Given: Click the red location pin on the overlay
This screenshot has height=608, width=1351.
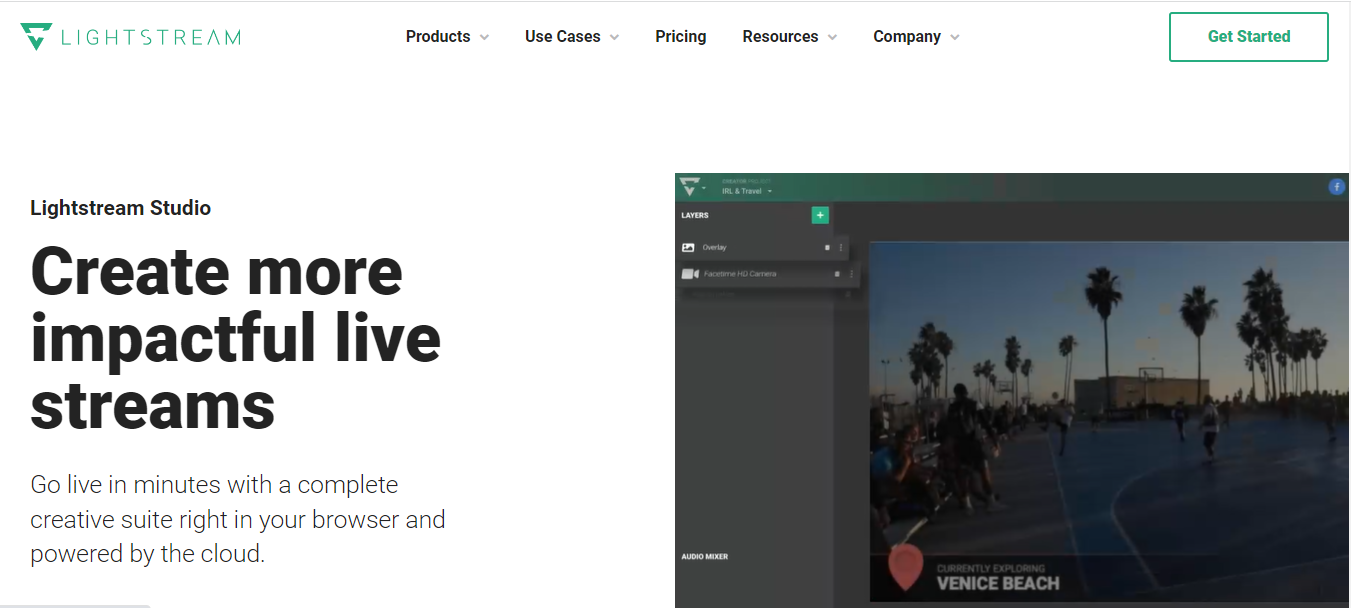Looking at the screenshot, I should (x=905, y=567).
